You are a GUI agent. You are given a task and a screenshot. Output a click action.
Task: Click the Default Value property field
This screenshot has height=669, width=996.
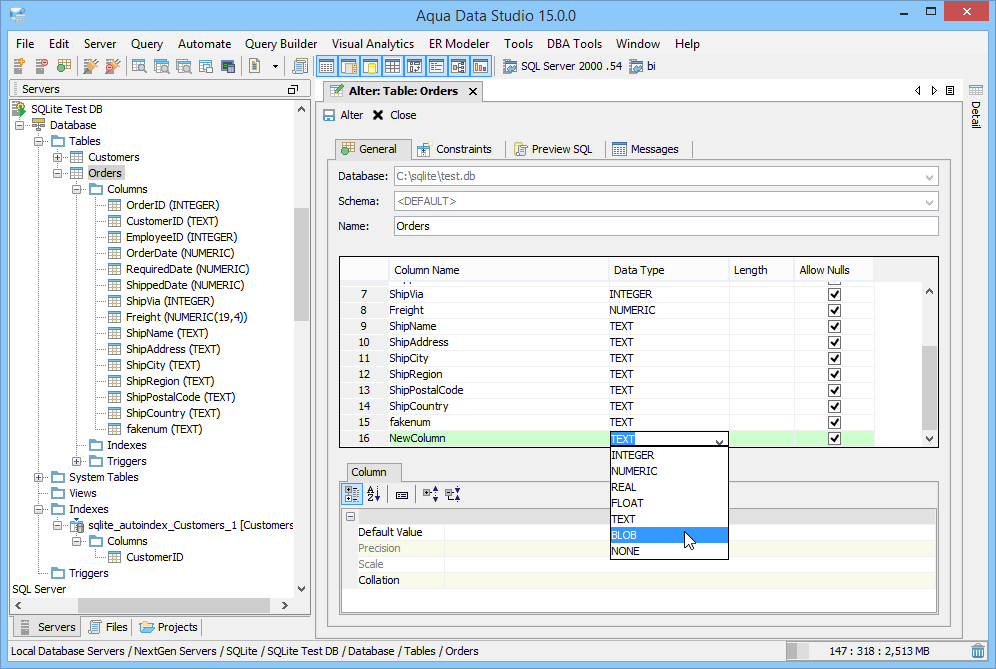pyautogui.click(x=690, y=532)
